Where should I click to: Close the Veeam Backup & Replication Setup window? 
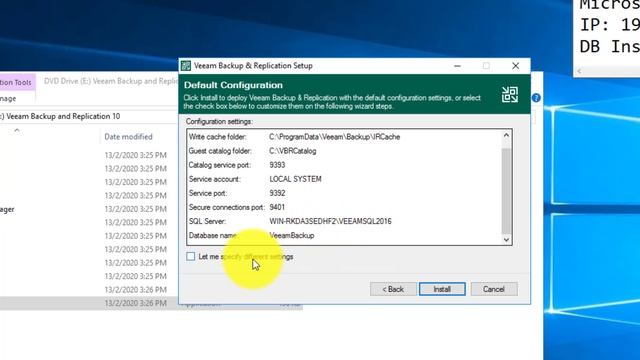(x=516, y=66)
